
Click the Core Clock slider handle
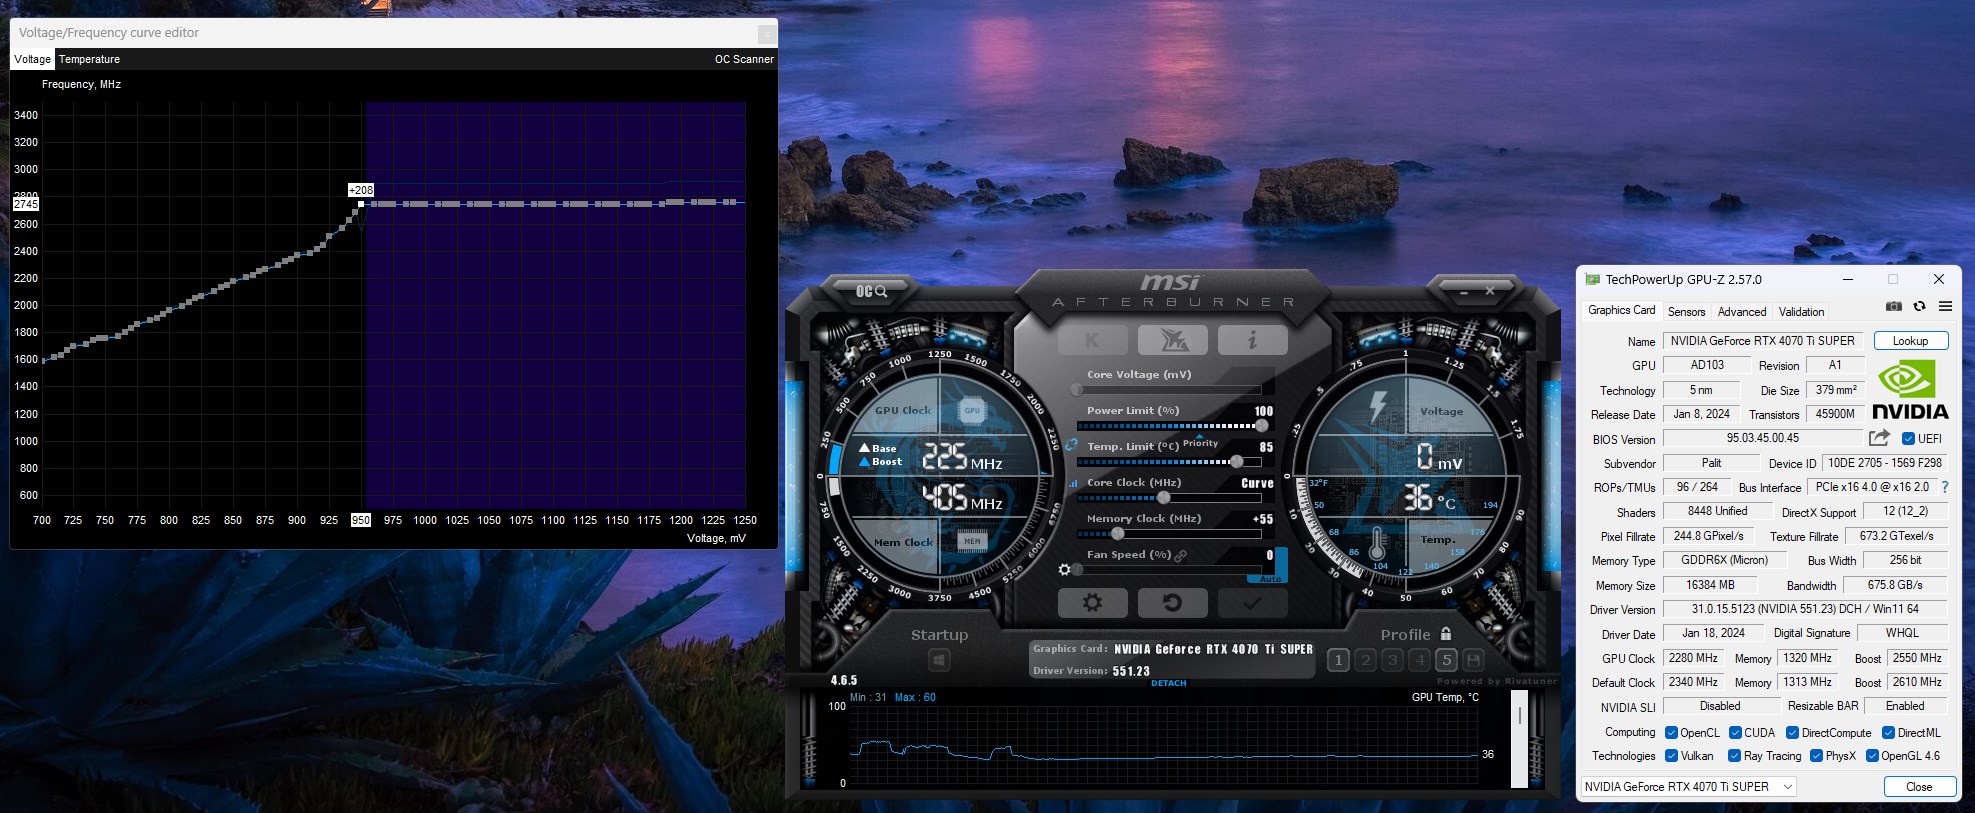click(1163, 497)
